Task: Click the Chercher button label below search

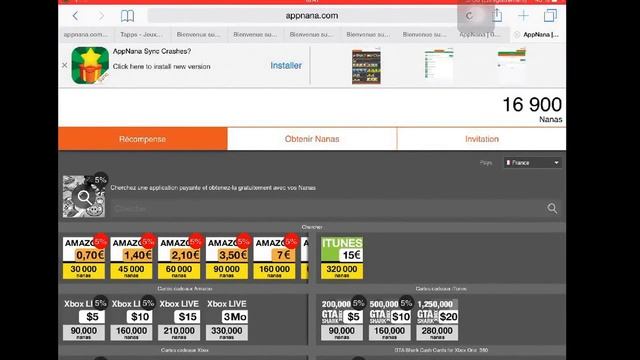Action: click(312, 227)
